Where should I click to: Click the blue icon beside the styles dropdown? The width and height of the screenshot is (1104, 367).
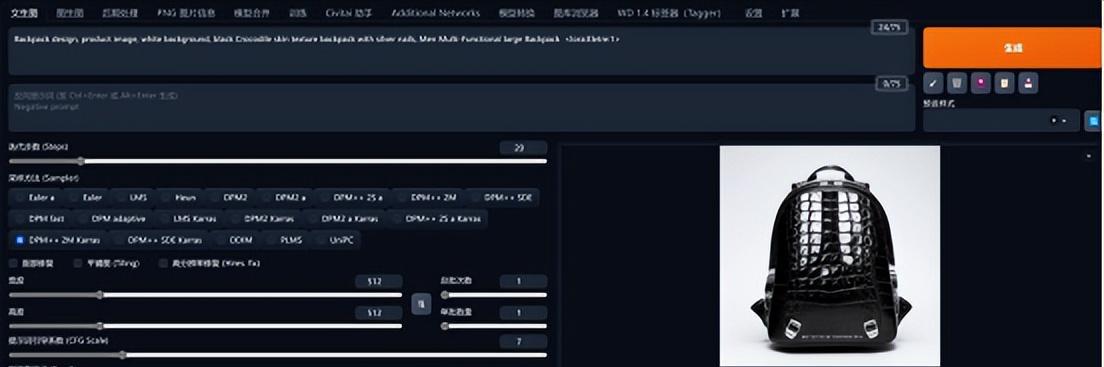coord(1093,120)
